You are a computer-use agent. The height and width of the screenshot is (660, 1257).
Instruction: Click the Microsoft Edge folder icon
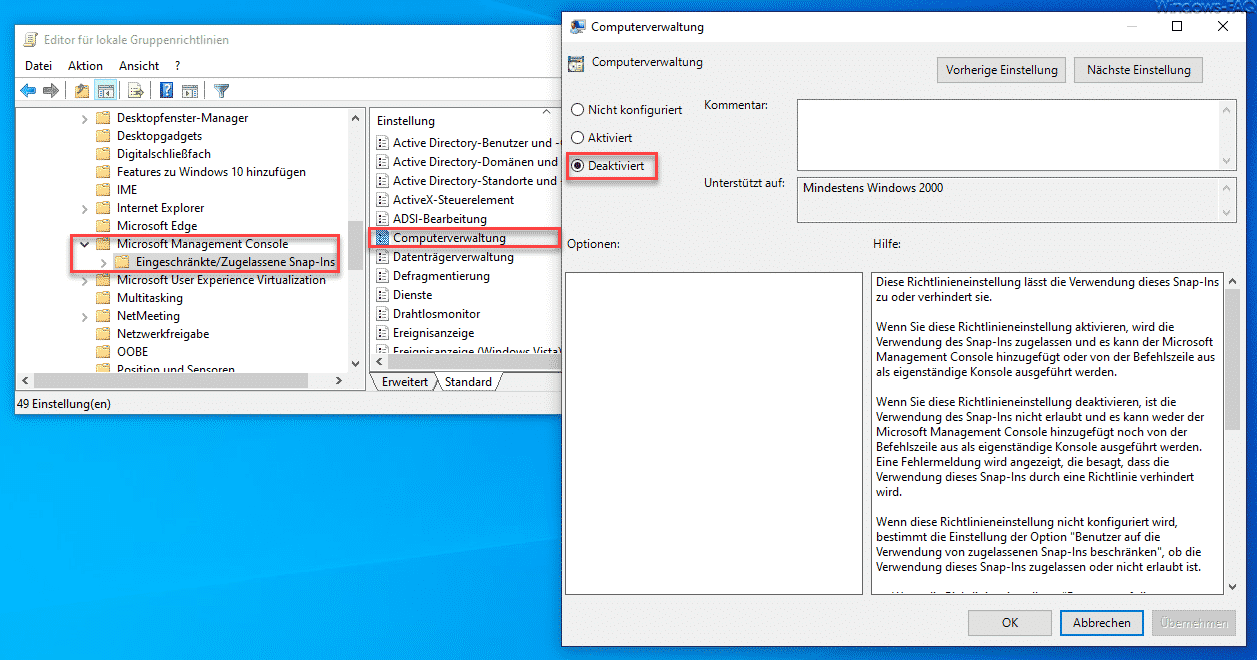tap(102, 226)
